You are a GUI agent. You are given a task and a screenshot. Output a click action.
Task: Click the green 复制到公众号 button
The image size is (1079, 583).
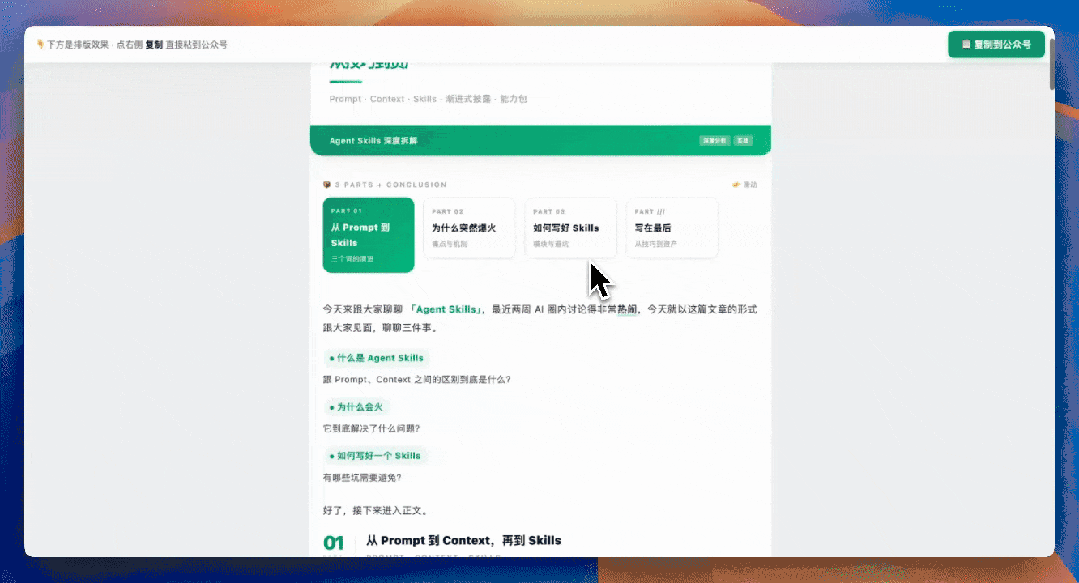tap(996, 44)
